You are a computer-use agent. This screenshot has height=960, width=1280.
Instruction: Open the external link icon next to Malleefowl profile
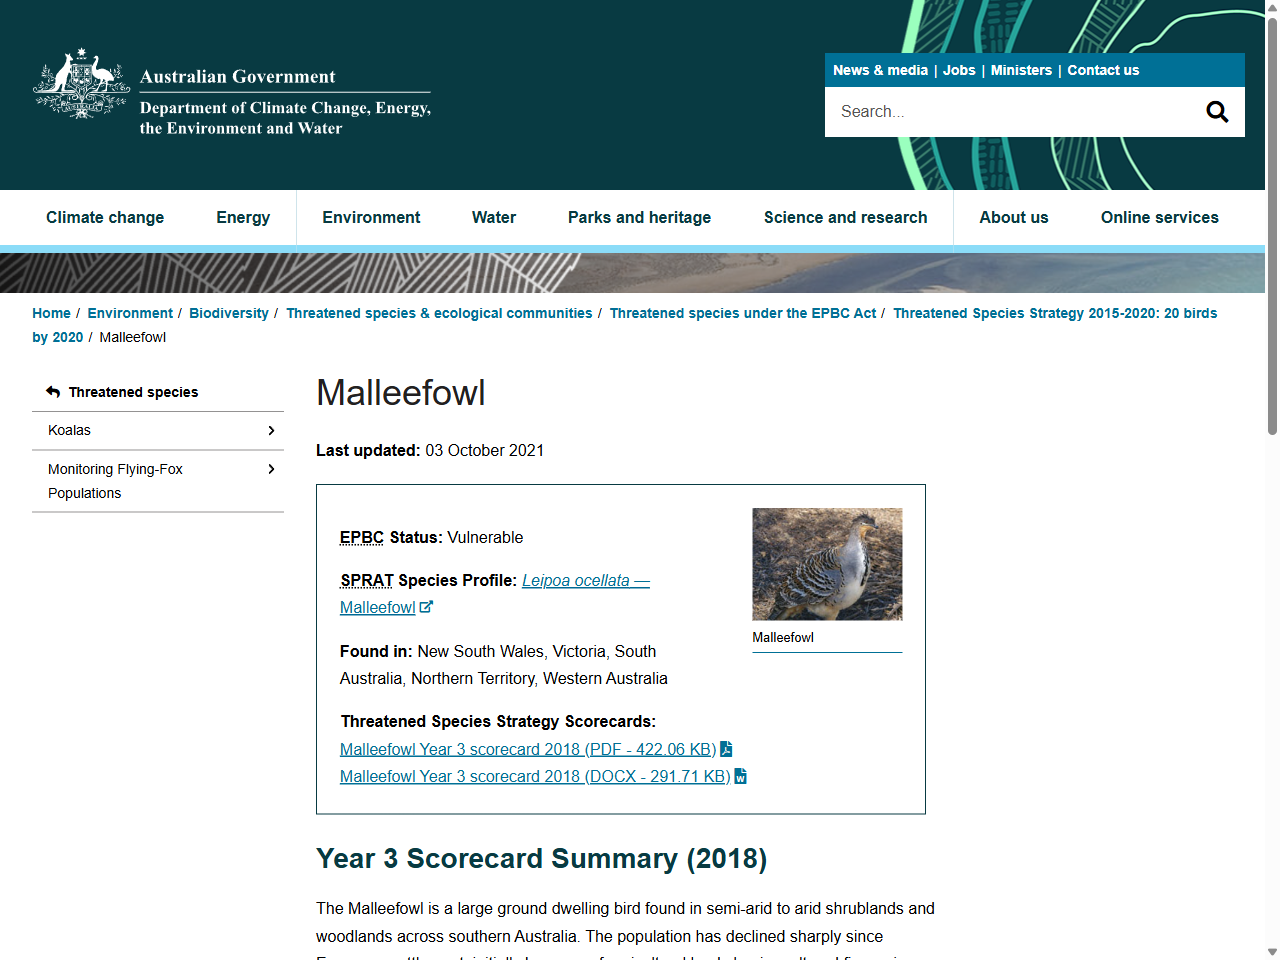(x=426, y=606)
